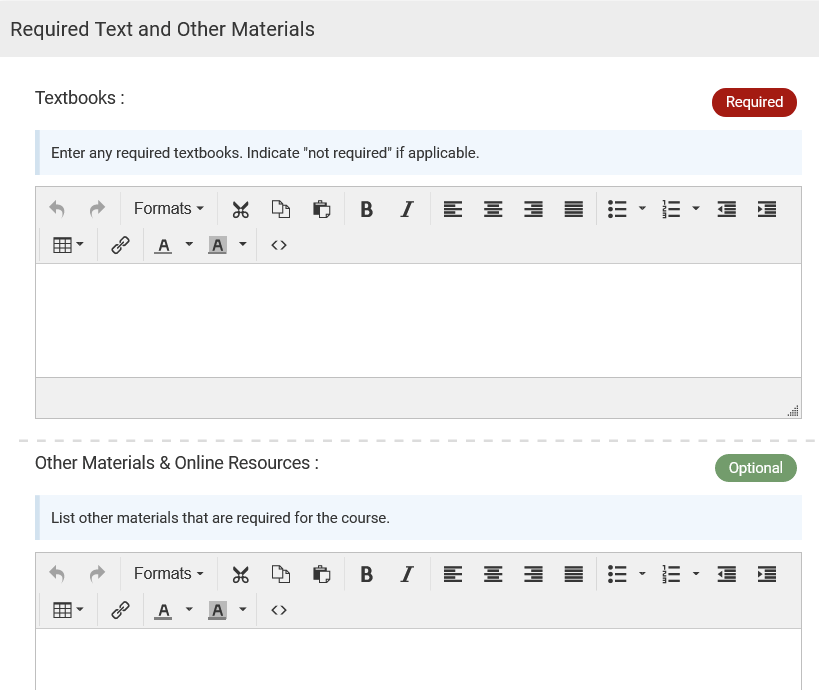
Task: Apply background color in Other Materials editor
Action: click(x=217, y=610)
